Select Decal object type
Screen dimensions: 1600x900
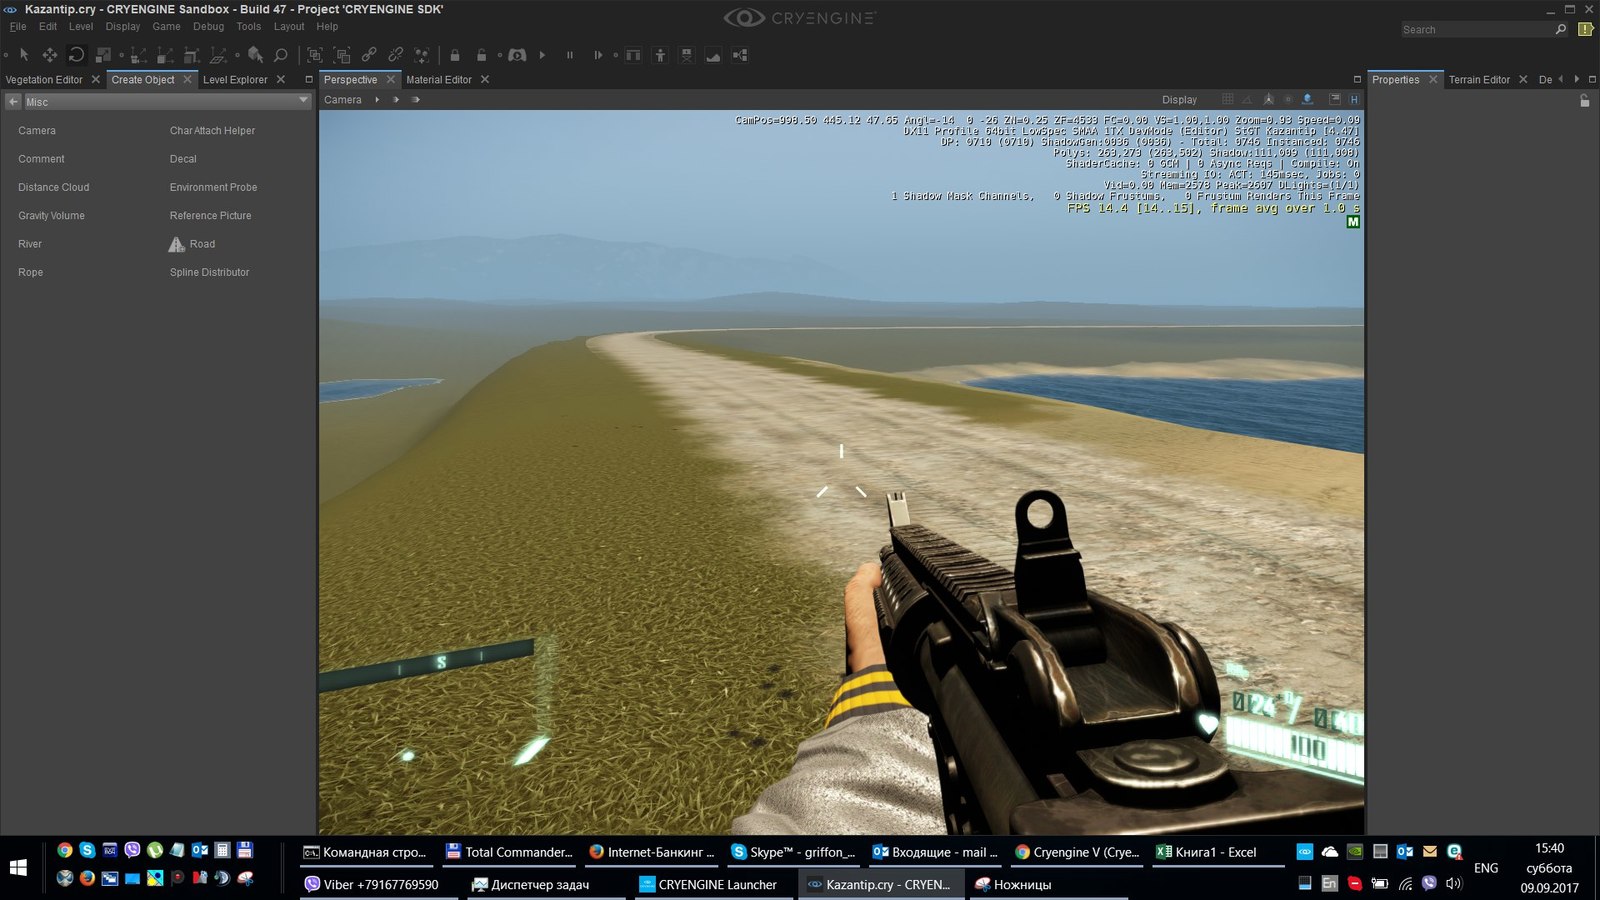(183, 159)
